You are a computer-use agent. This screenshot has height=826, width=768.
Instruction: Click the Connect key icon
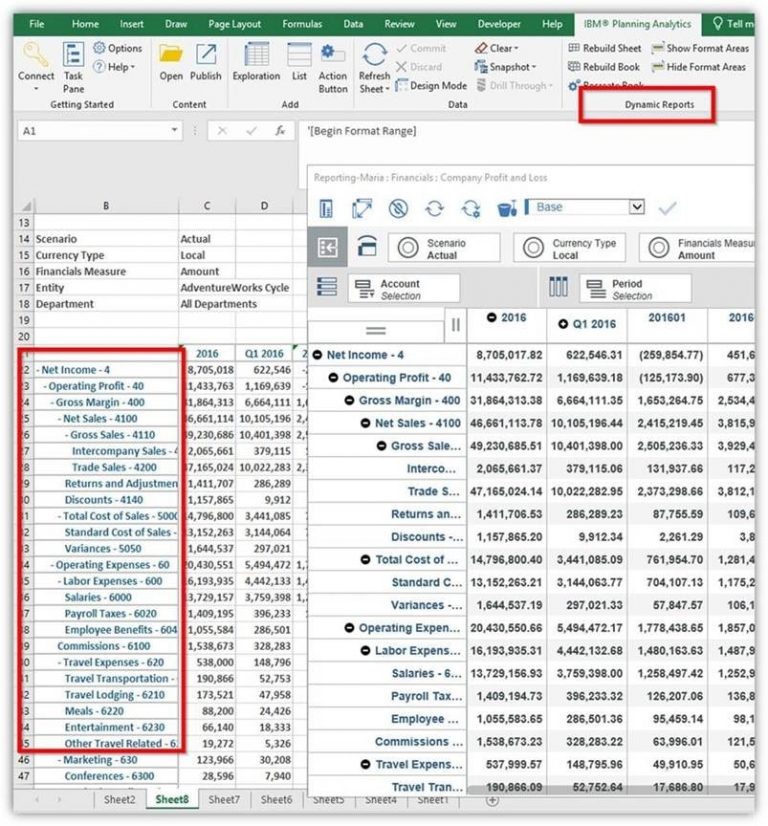tap(36, 56)
